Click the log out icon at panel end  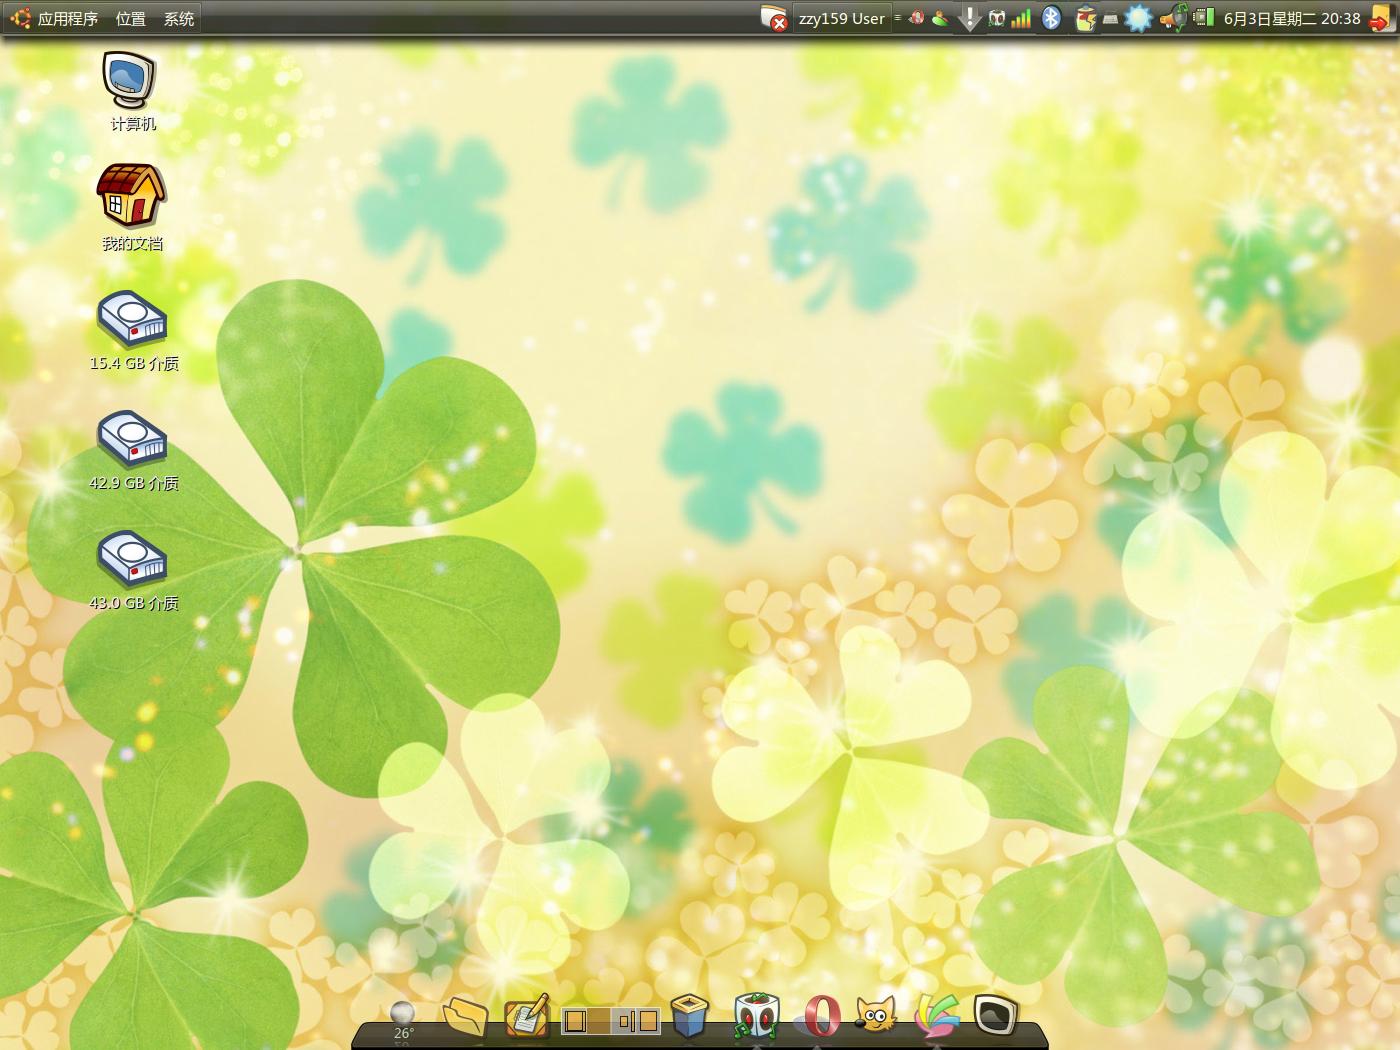tap(1380, 19)
